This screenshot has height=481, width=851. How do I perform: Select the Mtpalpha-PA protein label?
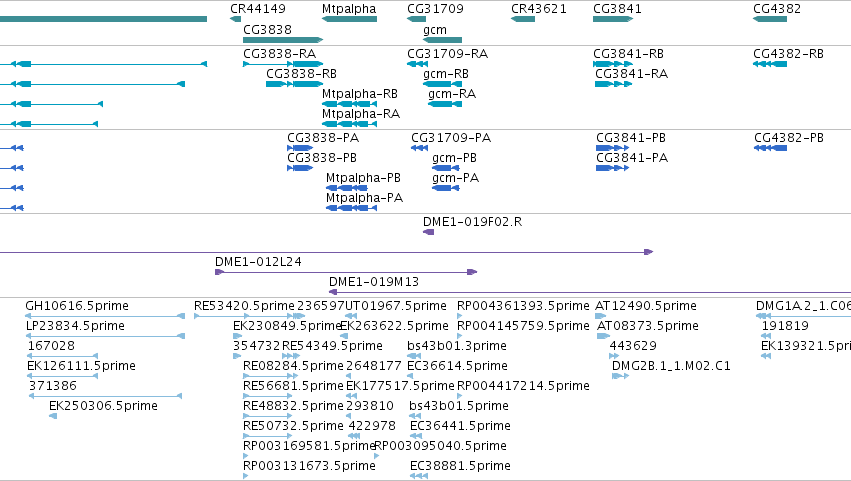364,198
